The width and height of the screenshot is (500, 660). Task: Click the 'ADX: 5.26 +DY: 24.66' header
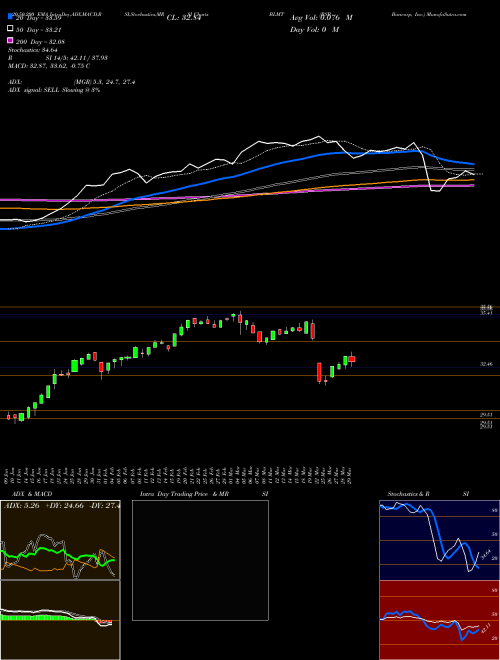coord(44,505)
